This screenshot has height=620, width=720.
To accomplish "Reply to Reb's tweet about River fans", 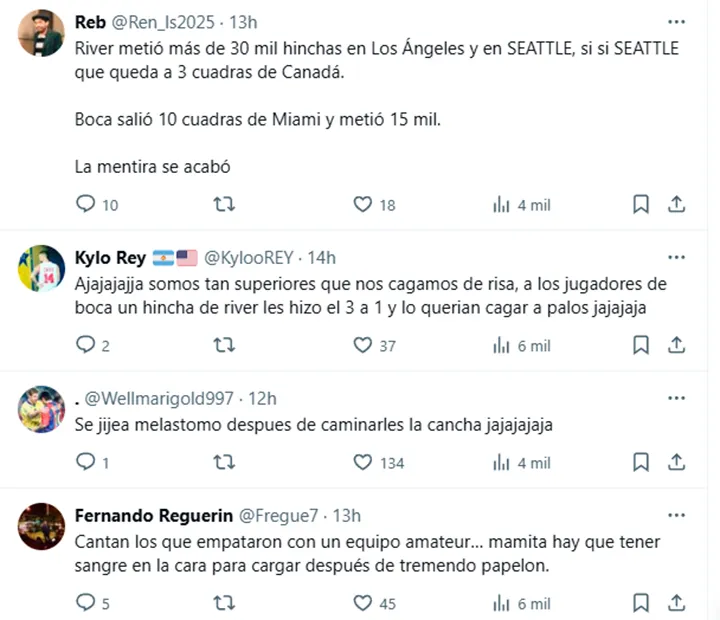I will (86, 204).
